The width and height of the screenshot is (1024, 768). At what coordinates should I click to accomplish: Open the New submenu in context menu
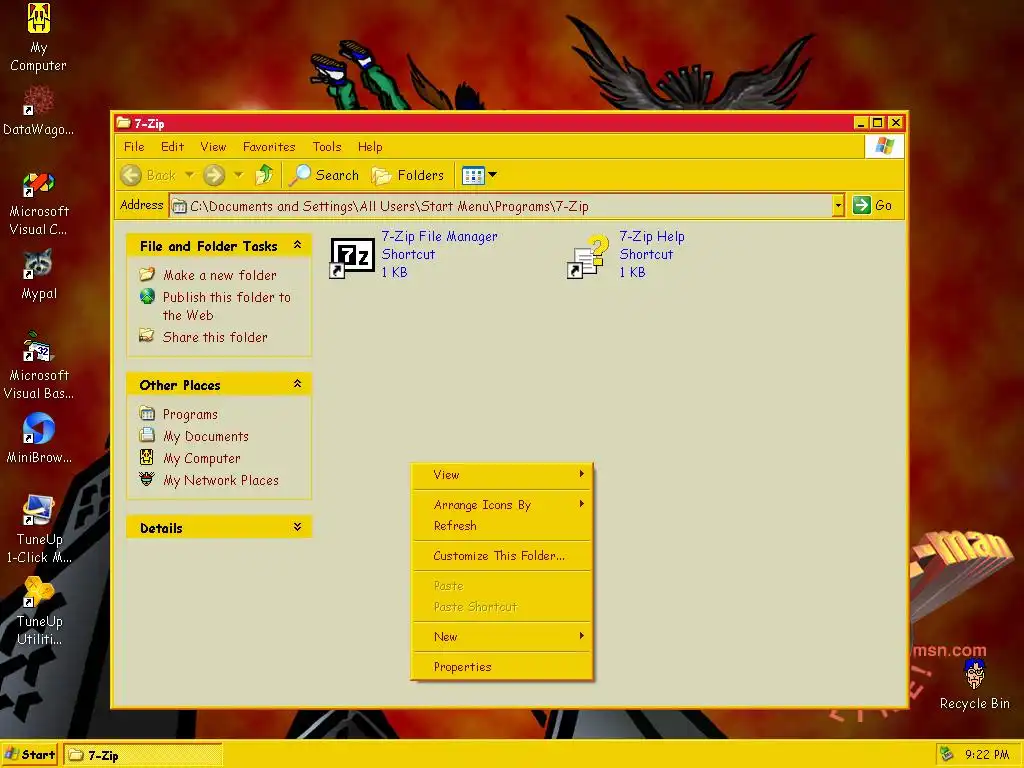coord(502,637)
